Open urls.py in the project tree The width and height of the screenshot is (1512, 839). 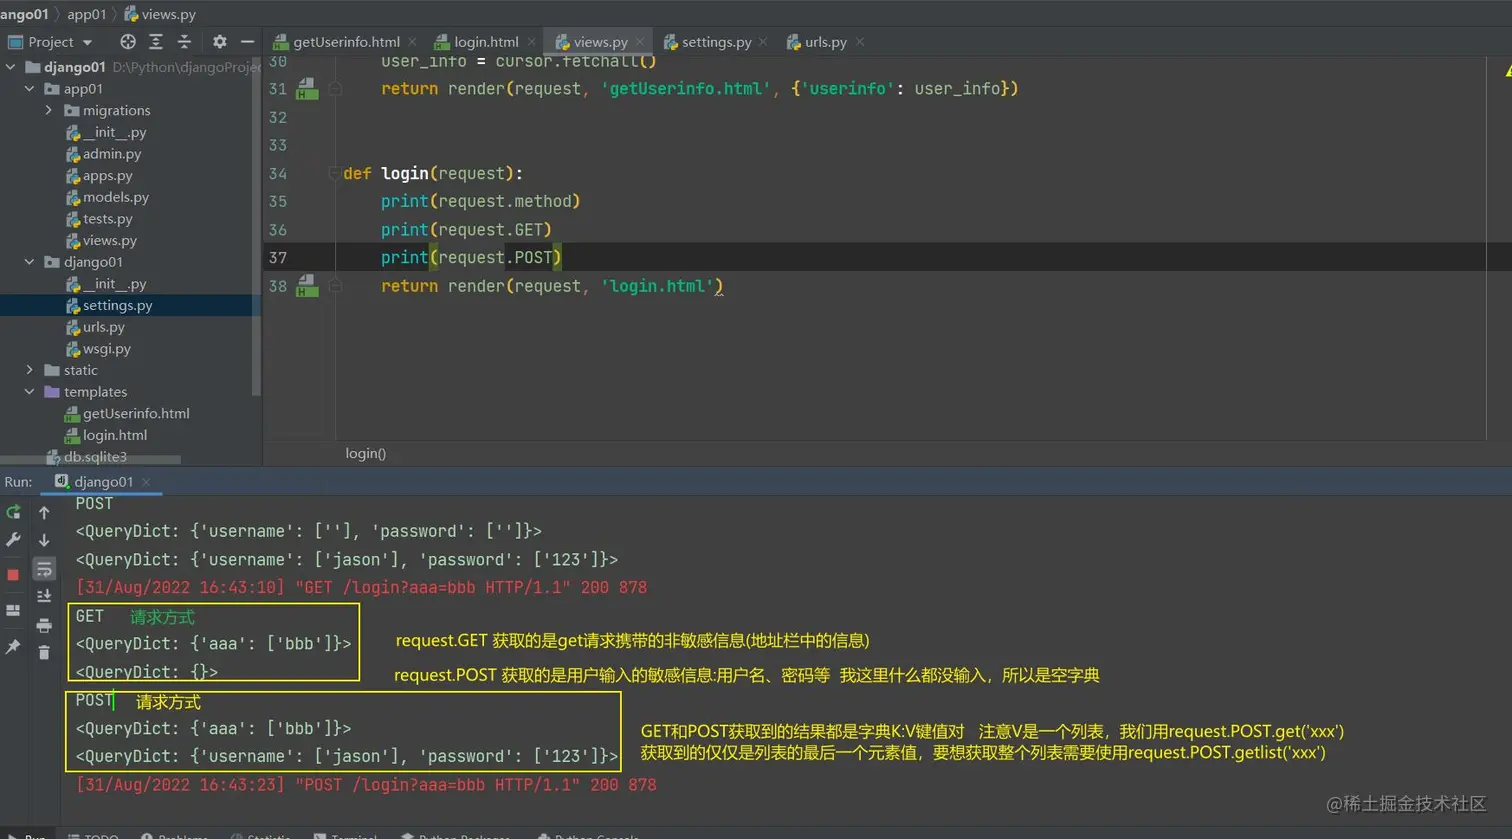[x=104, y=327]
